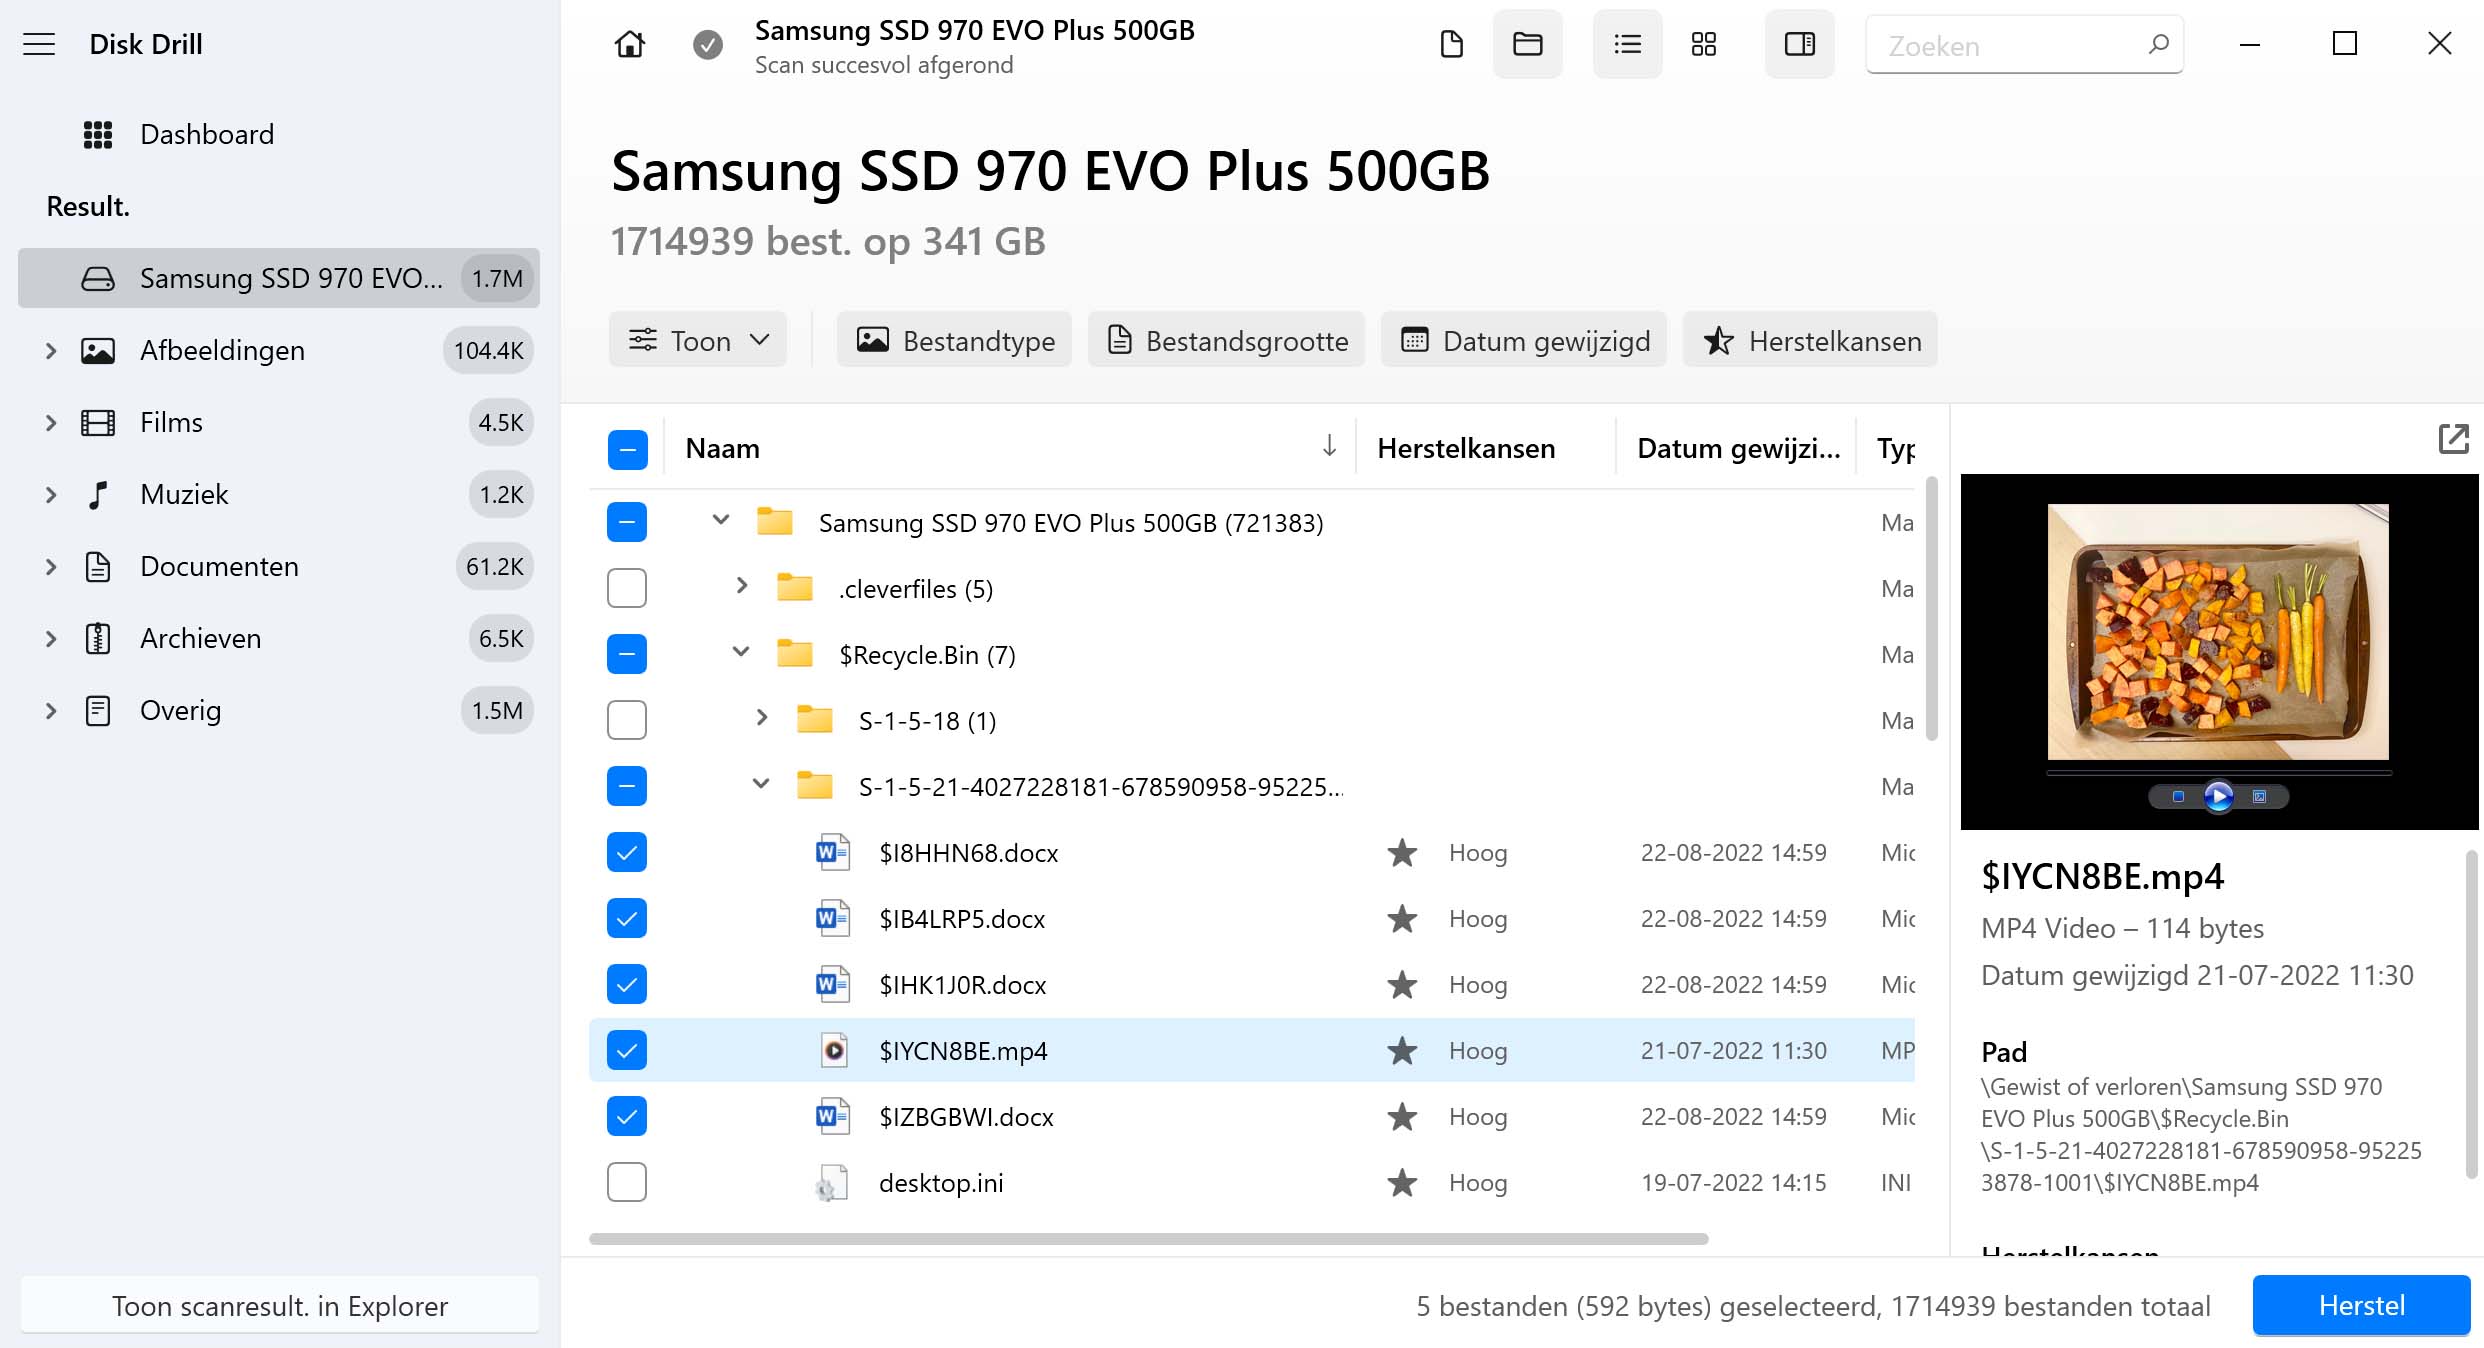The image size is (2484, 1348).
Task: Filter by Bestandtype
Action: (x=954, y=340)
